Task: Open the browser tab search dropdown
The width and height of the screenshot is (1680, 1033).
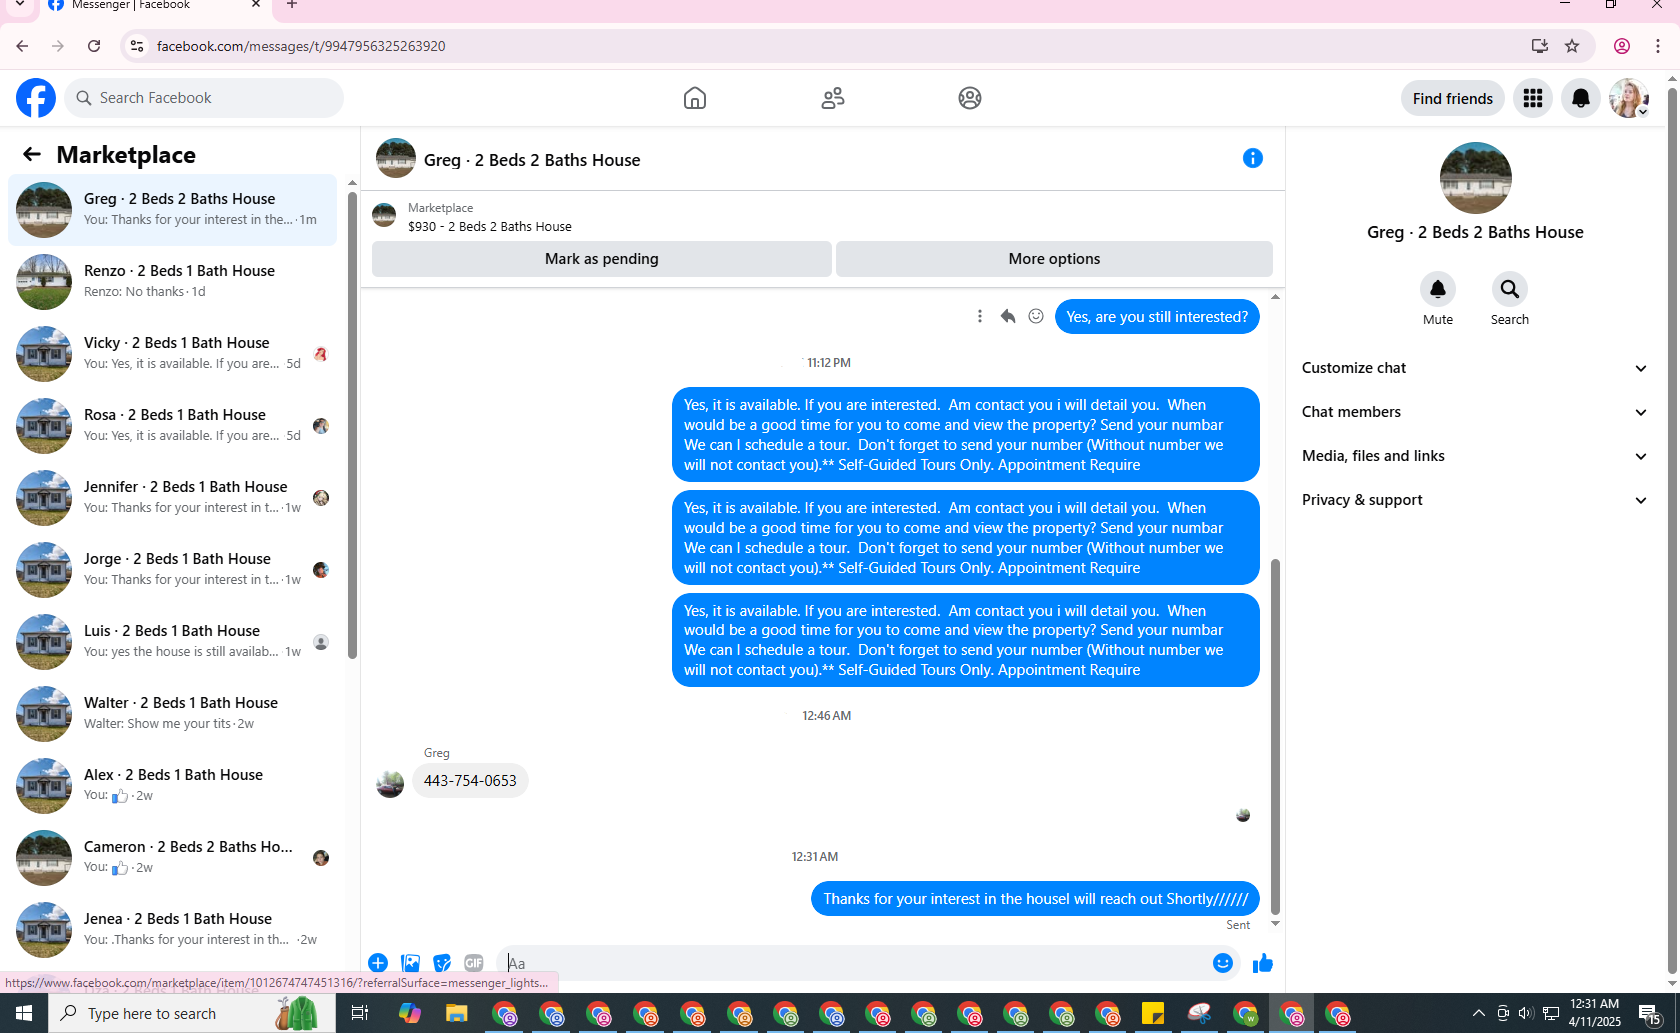Action: click(20, 5)
